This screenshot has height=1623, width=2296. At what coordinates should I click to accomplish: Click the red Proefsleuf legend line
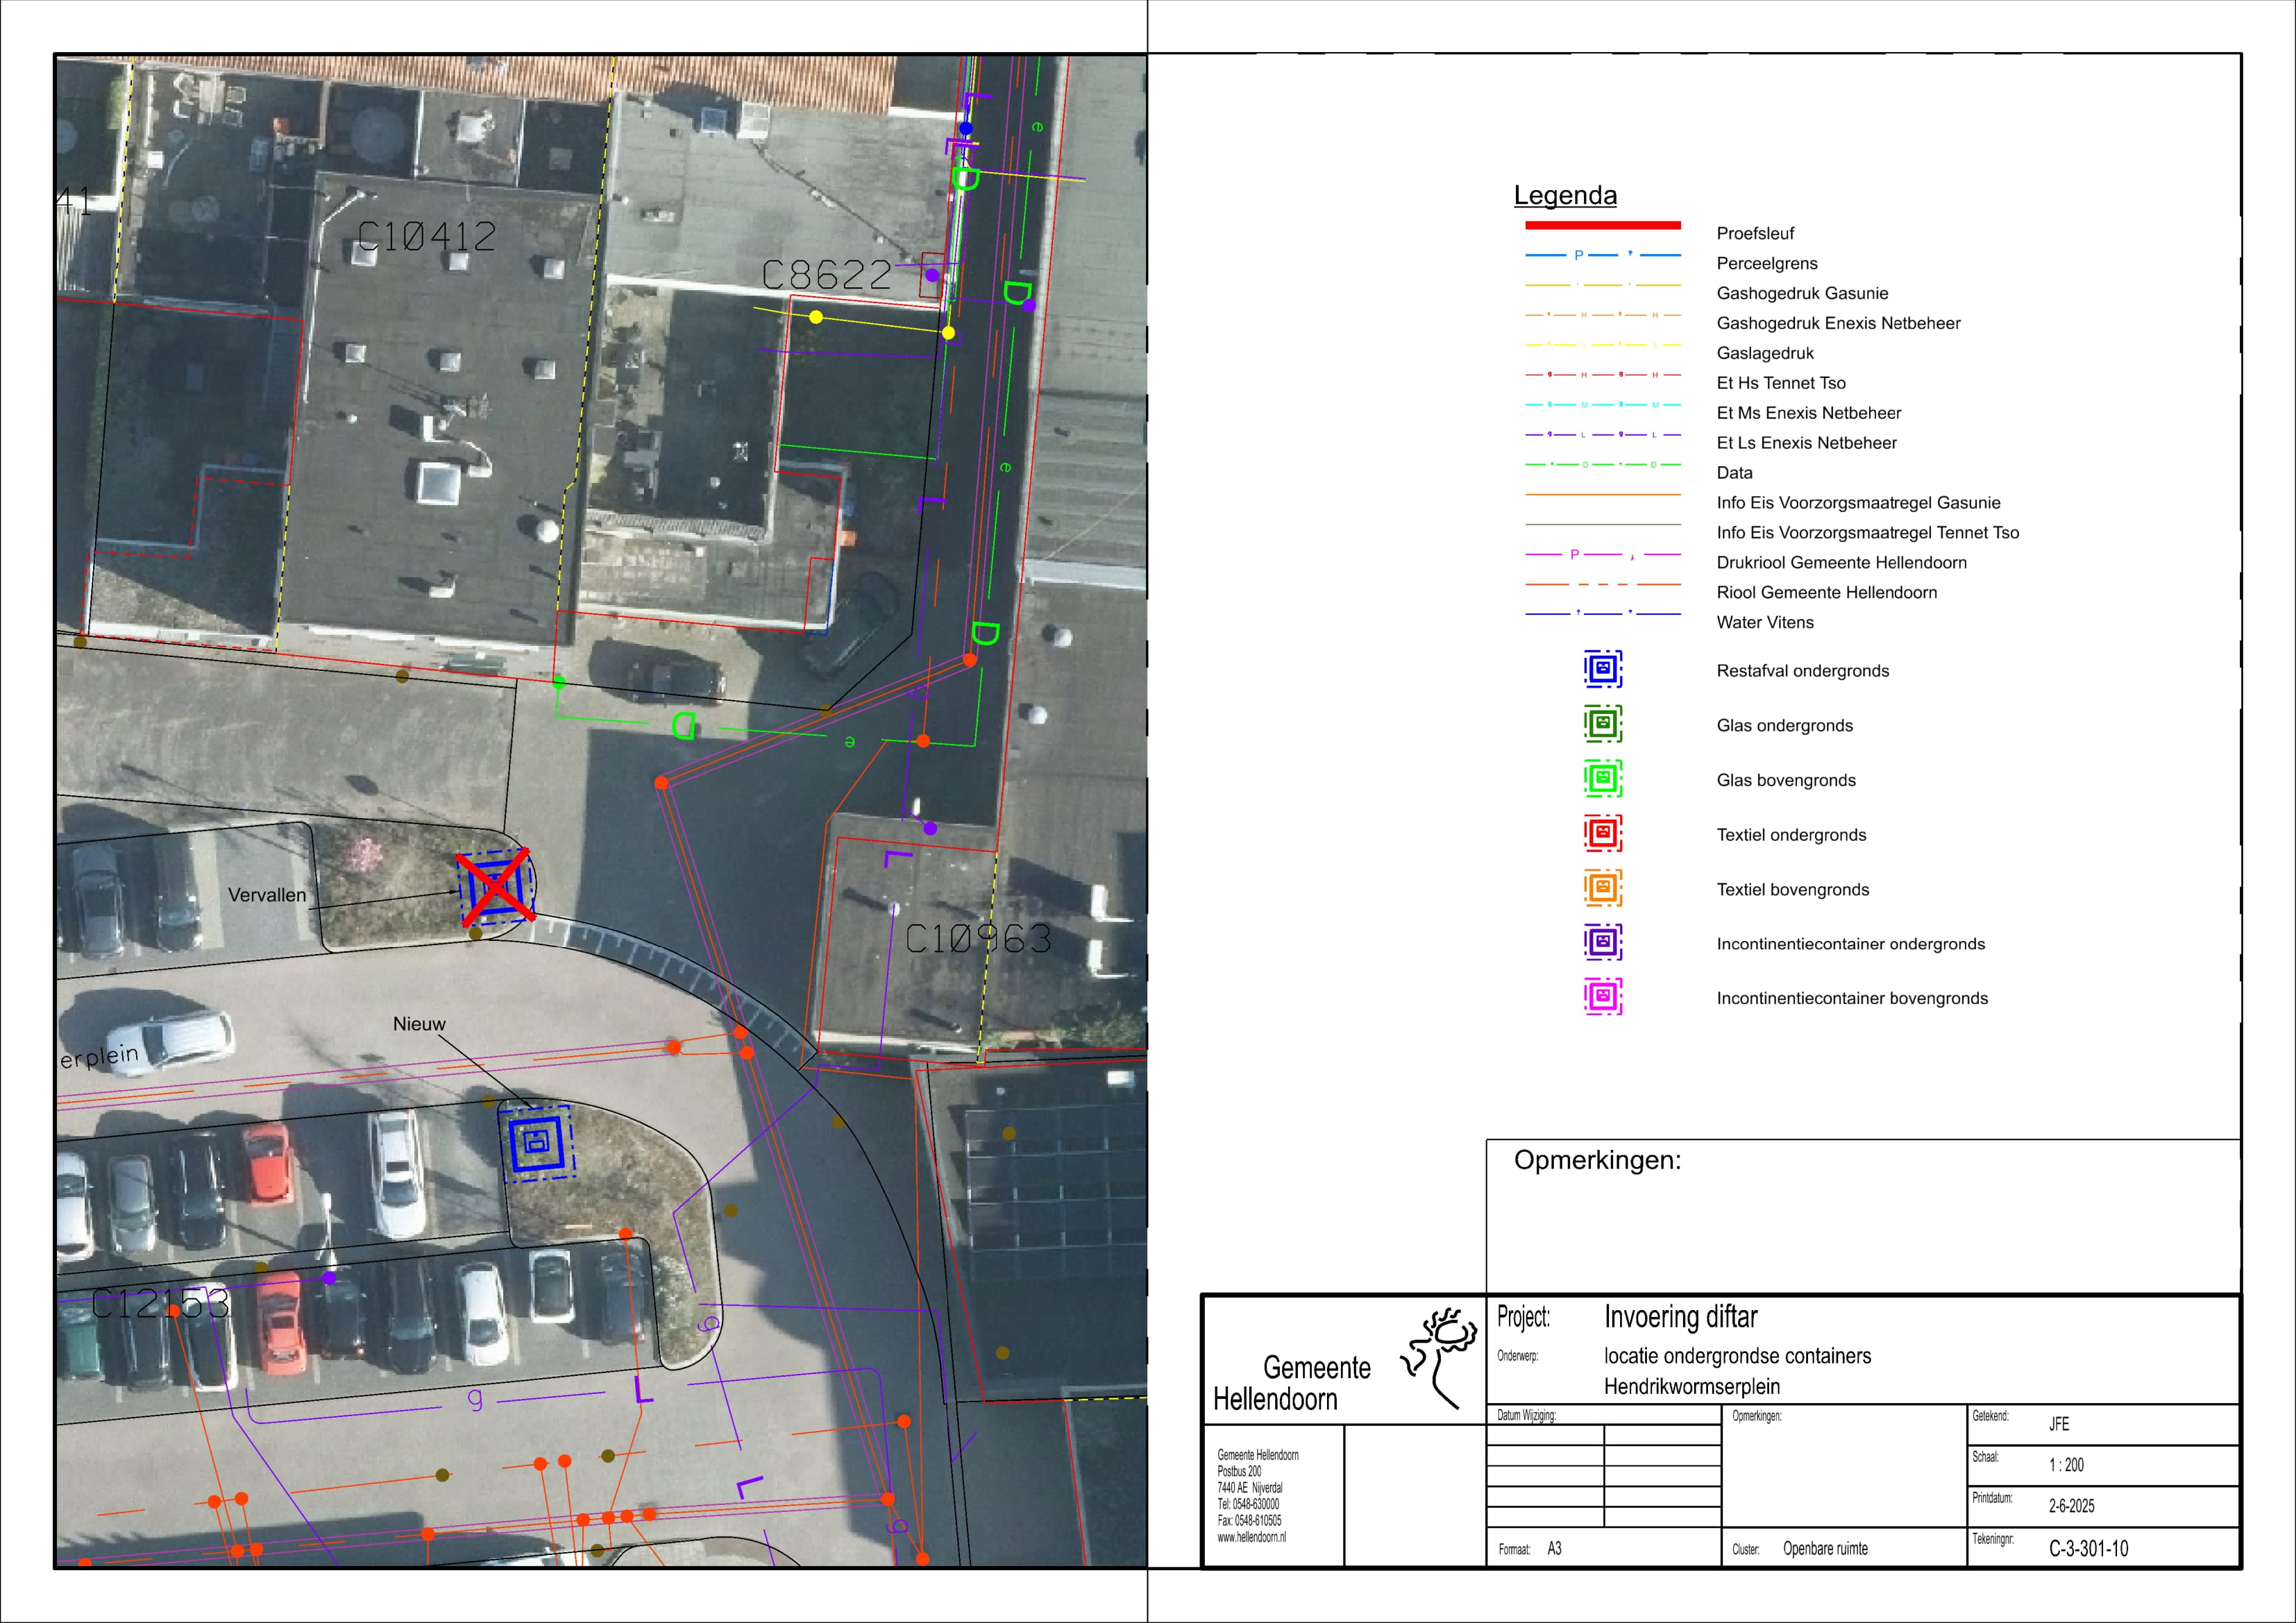1602,225
